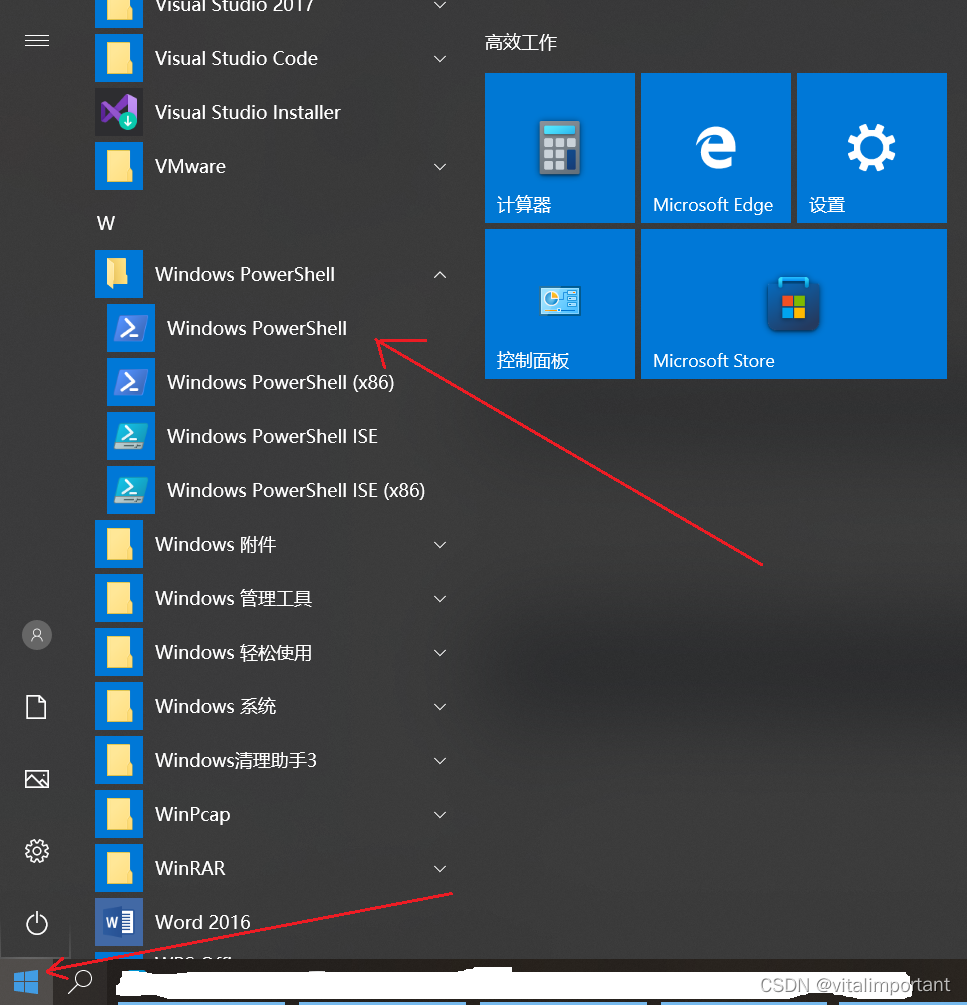
Task: Expand the Windows 附件 folder chevron
Action: pyautogui.click(x=440, y=545)
